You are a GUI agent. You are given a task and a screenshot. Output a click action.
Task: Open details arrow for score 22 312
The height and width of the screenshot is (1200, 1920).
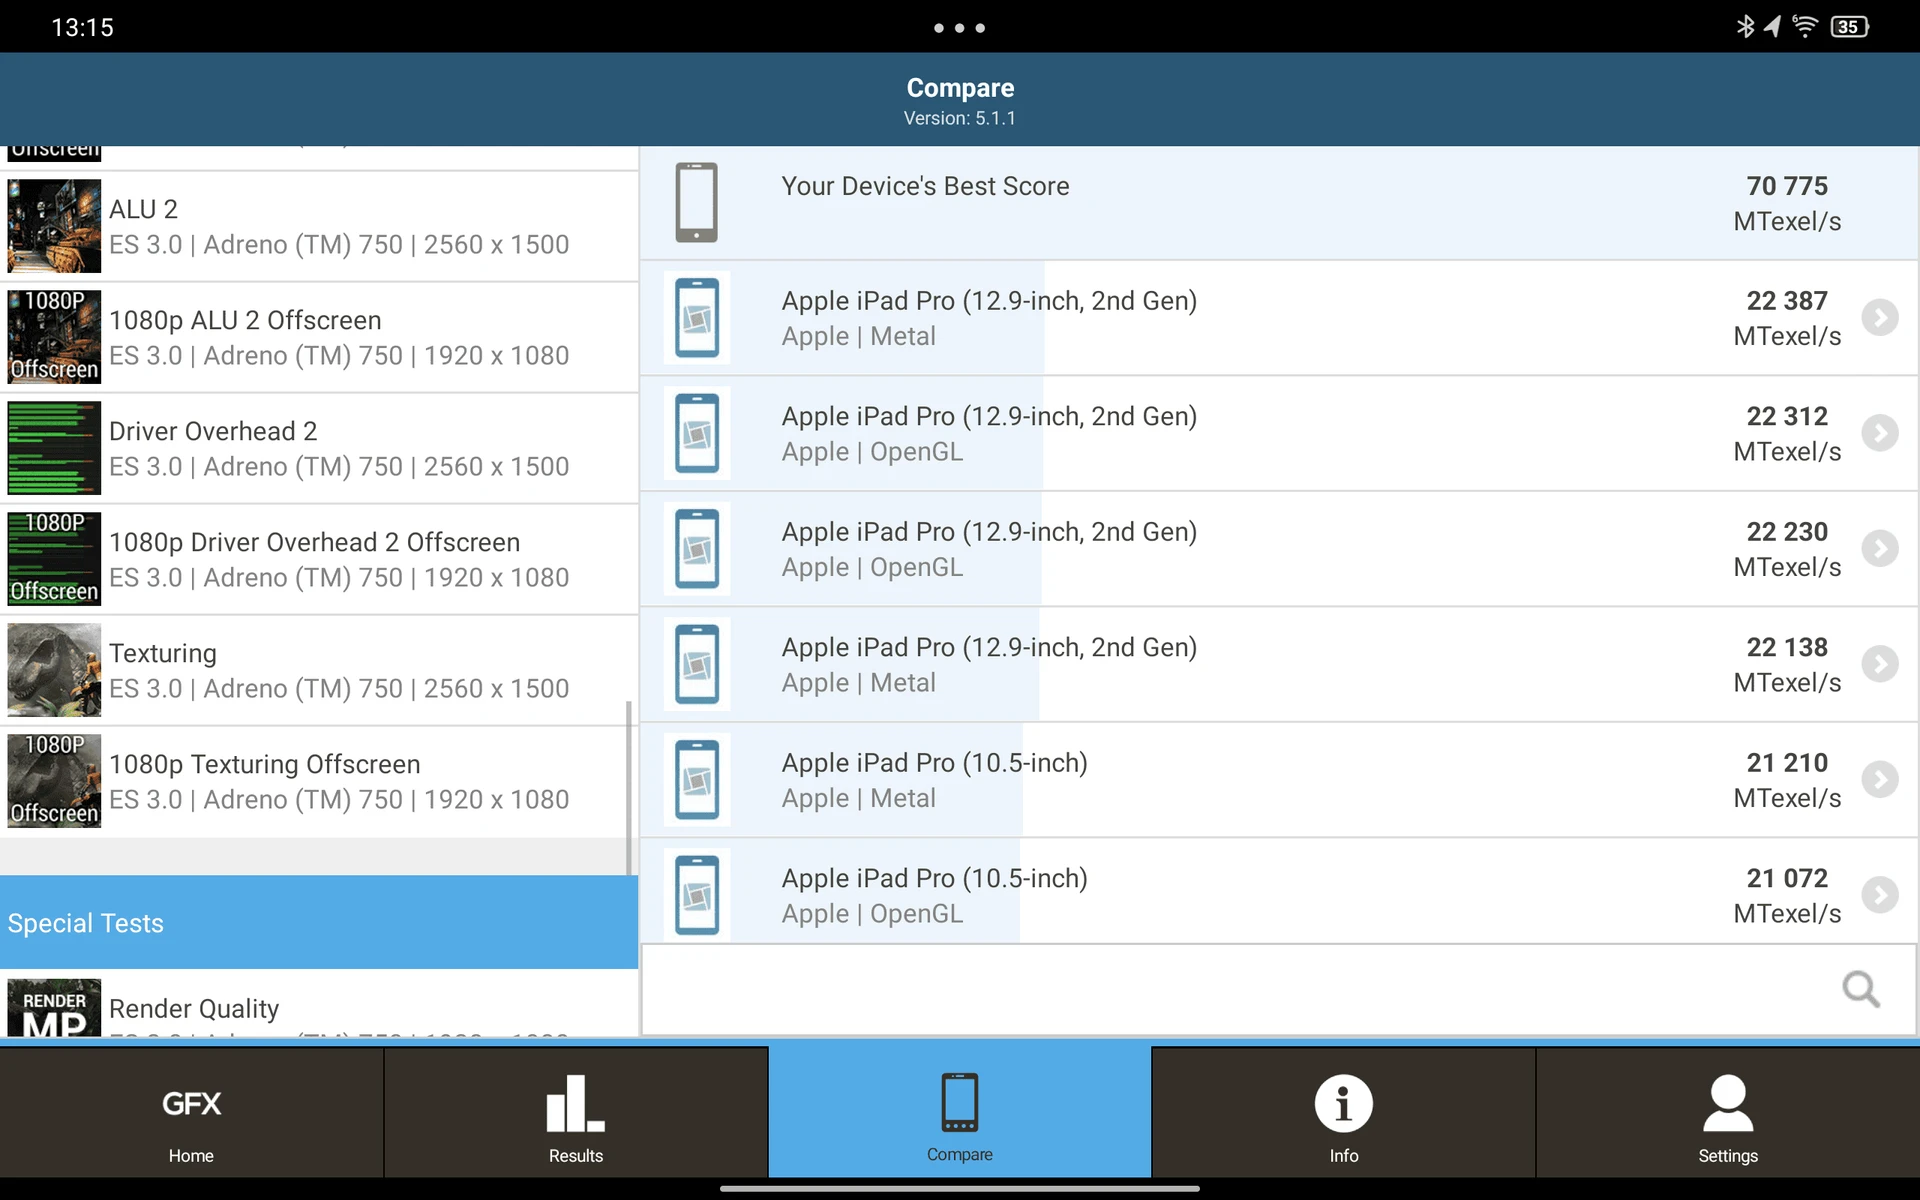coord(1880,433)
